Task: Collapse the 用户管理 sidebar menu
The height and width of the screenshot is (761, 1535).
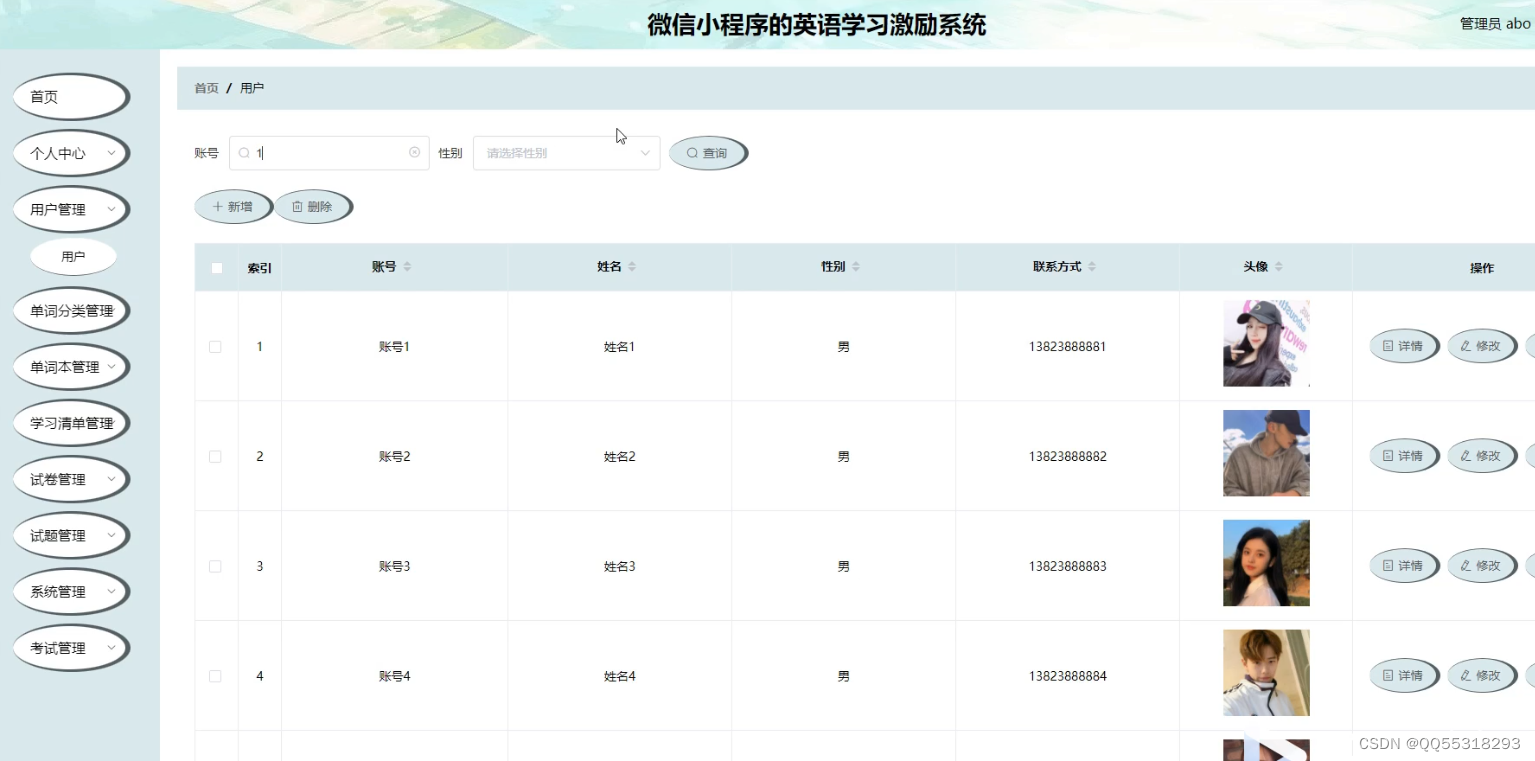Action: pos(70,209)
